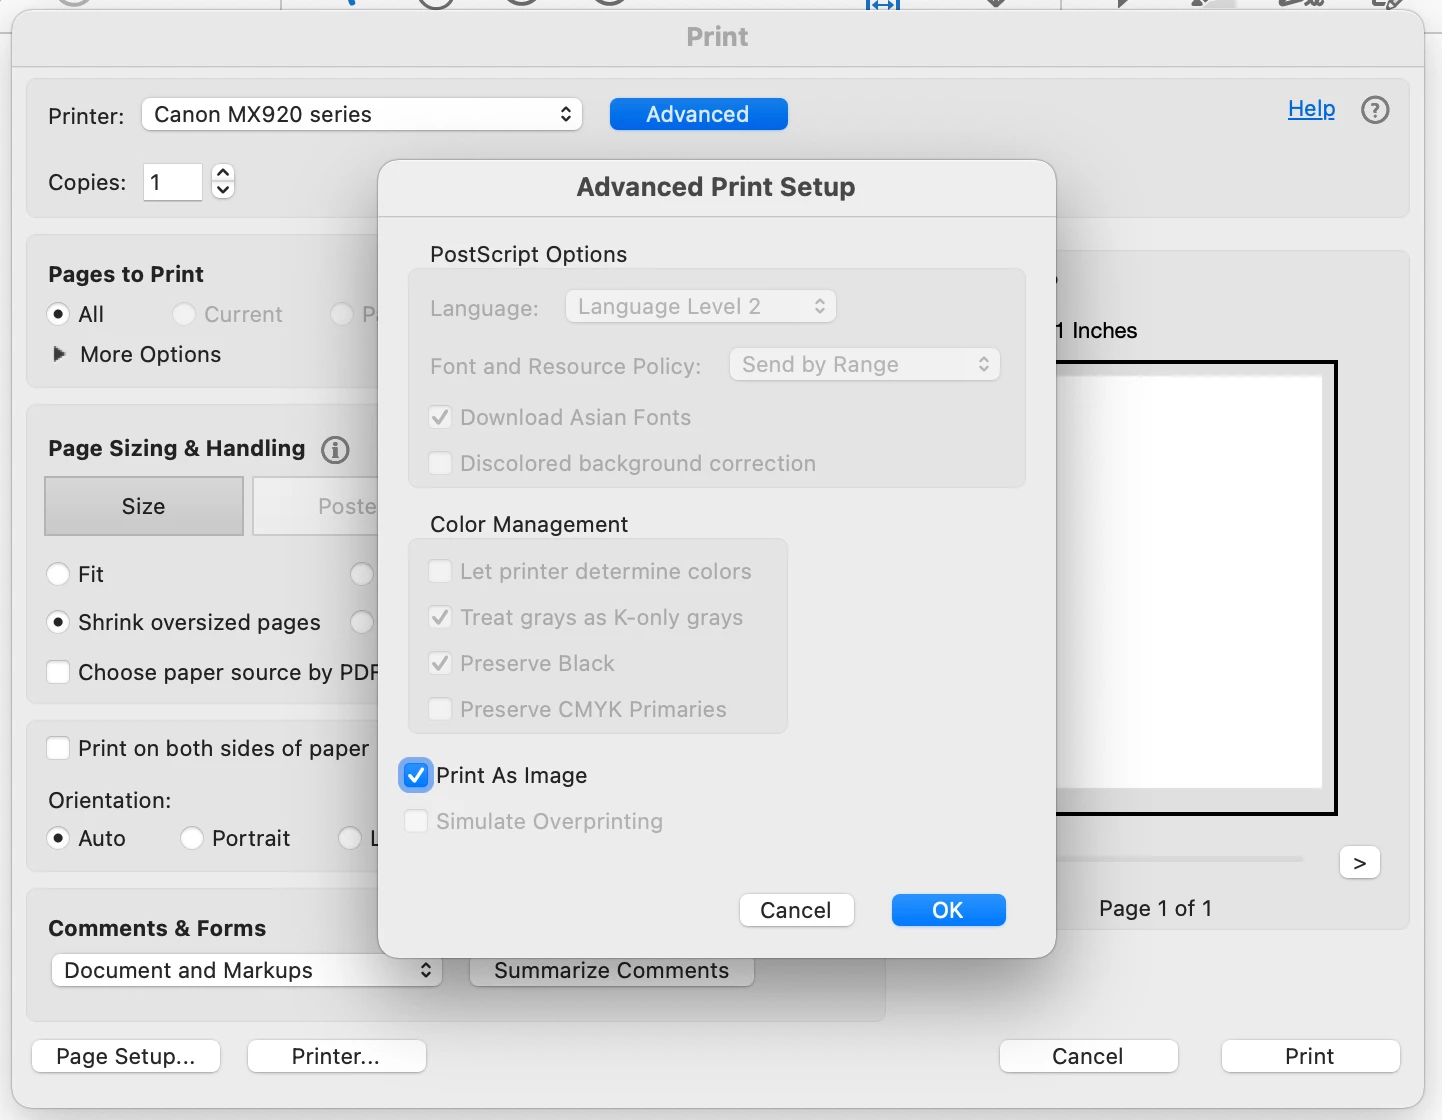This screenshot has height=1120, width=1442.
Task: Click the print preview thumbnail
Action: pyautogui.click(x=1196, y=588)
